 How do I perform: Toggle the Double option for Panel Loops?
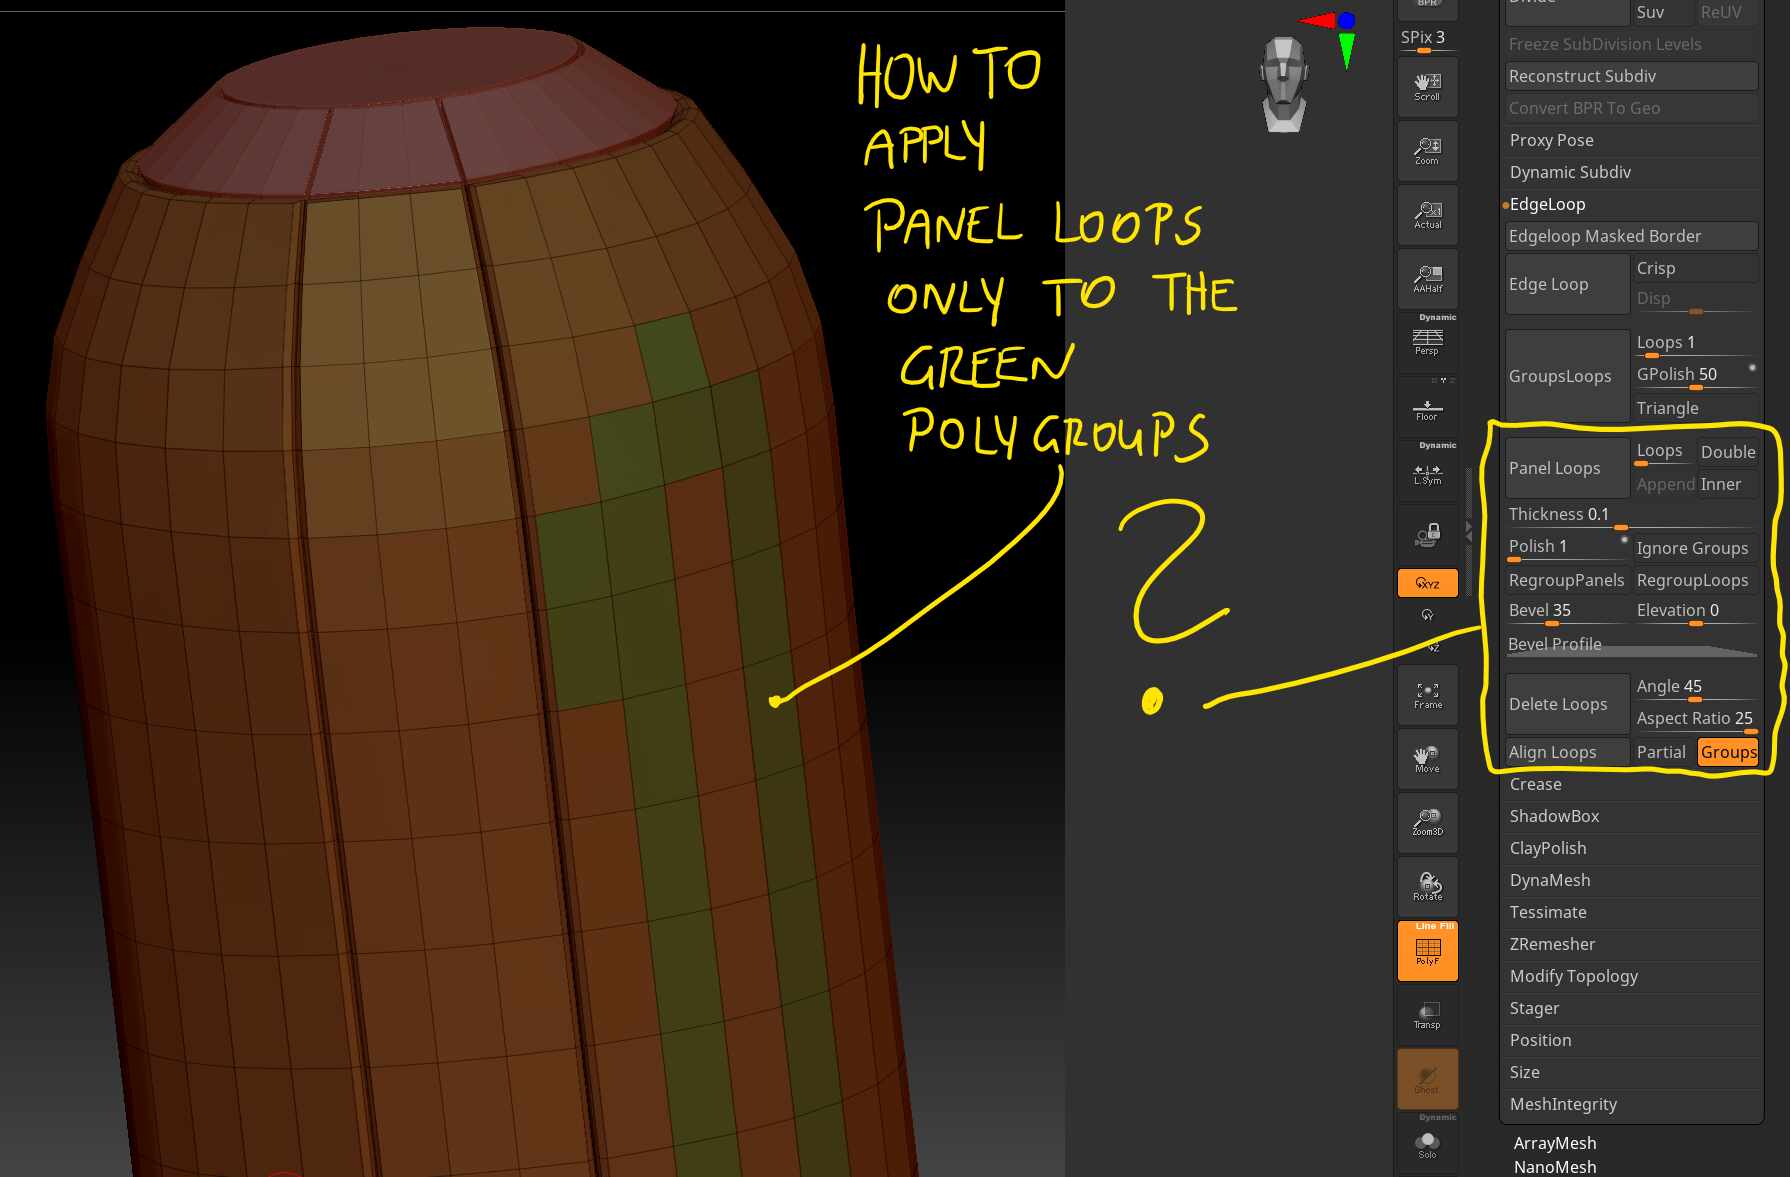[x=1727, y=452]
